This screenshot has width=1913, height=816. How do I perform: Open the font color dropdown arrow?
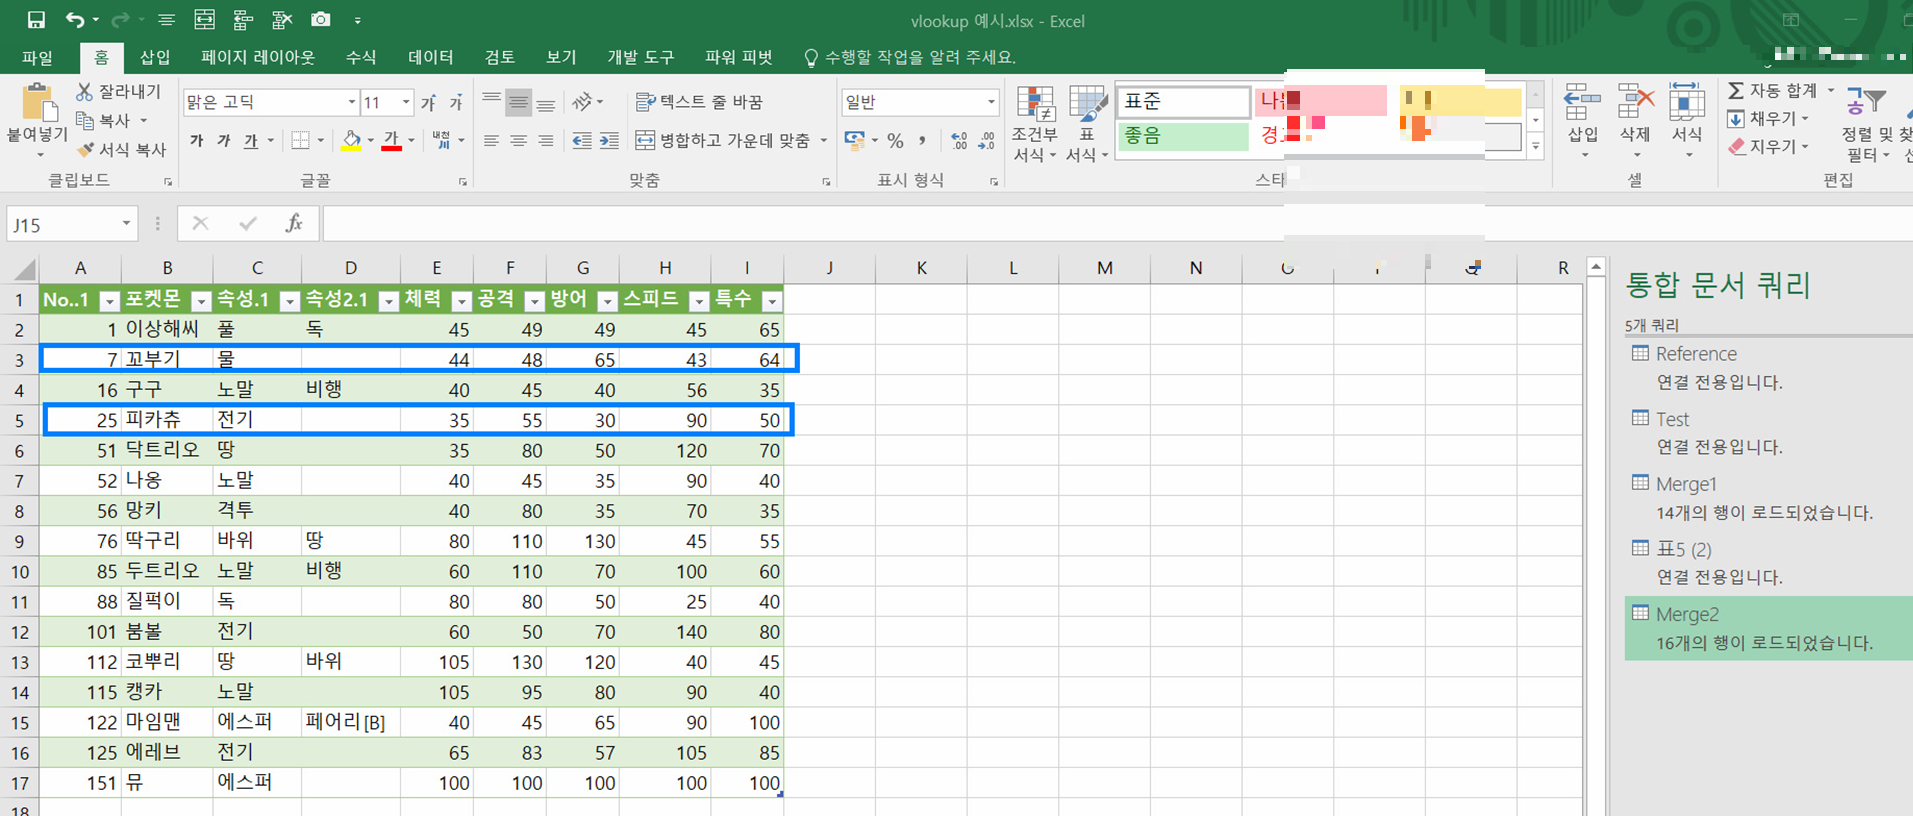pos(410,141)
